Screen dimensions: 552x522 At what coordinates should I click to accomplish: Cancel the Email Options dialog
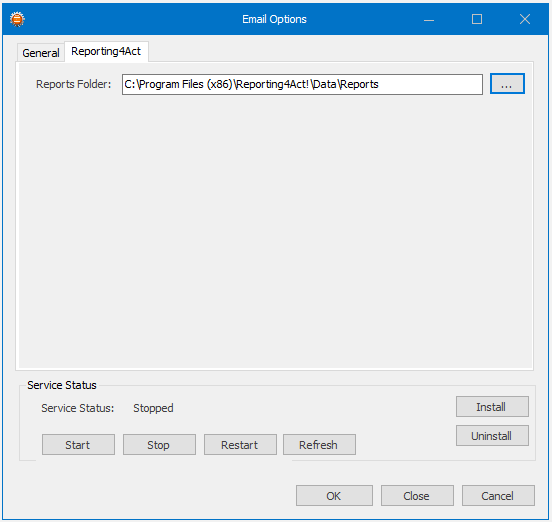pyautogui.click(x=498, y=496)
